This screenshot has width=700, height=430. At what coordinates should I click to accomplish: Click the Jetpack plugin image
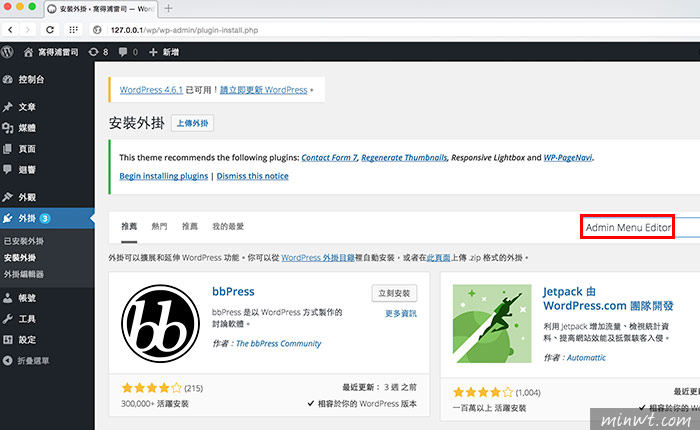coord(492,323)
